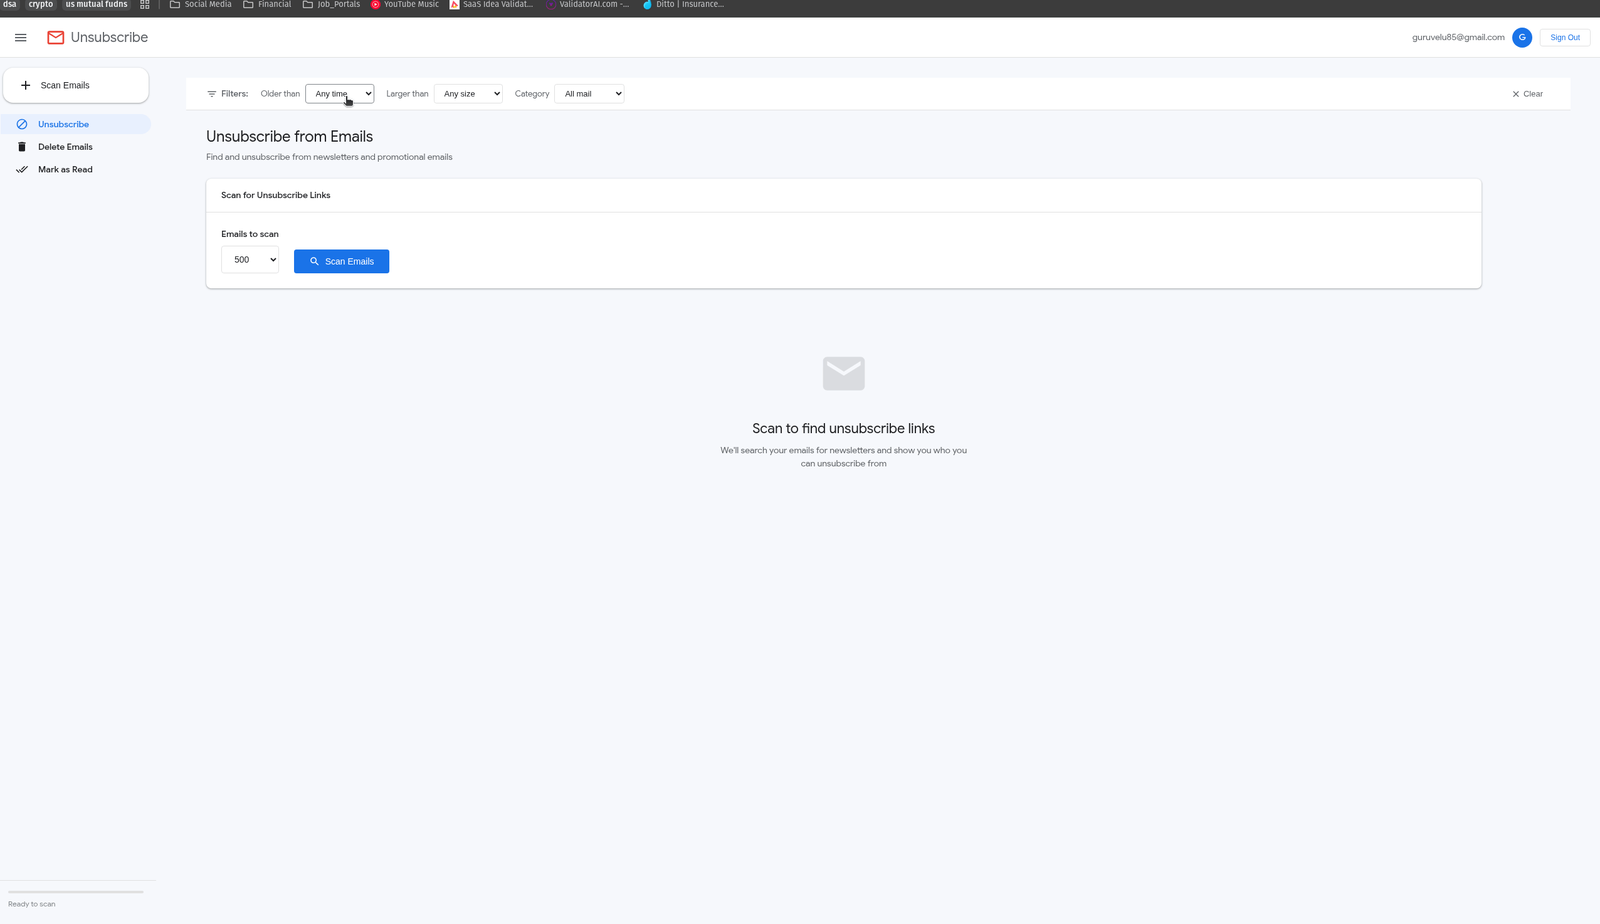Click the Filters funnel icon
This screenshot has height=924, width=1600.
click(212, 94)
